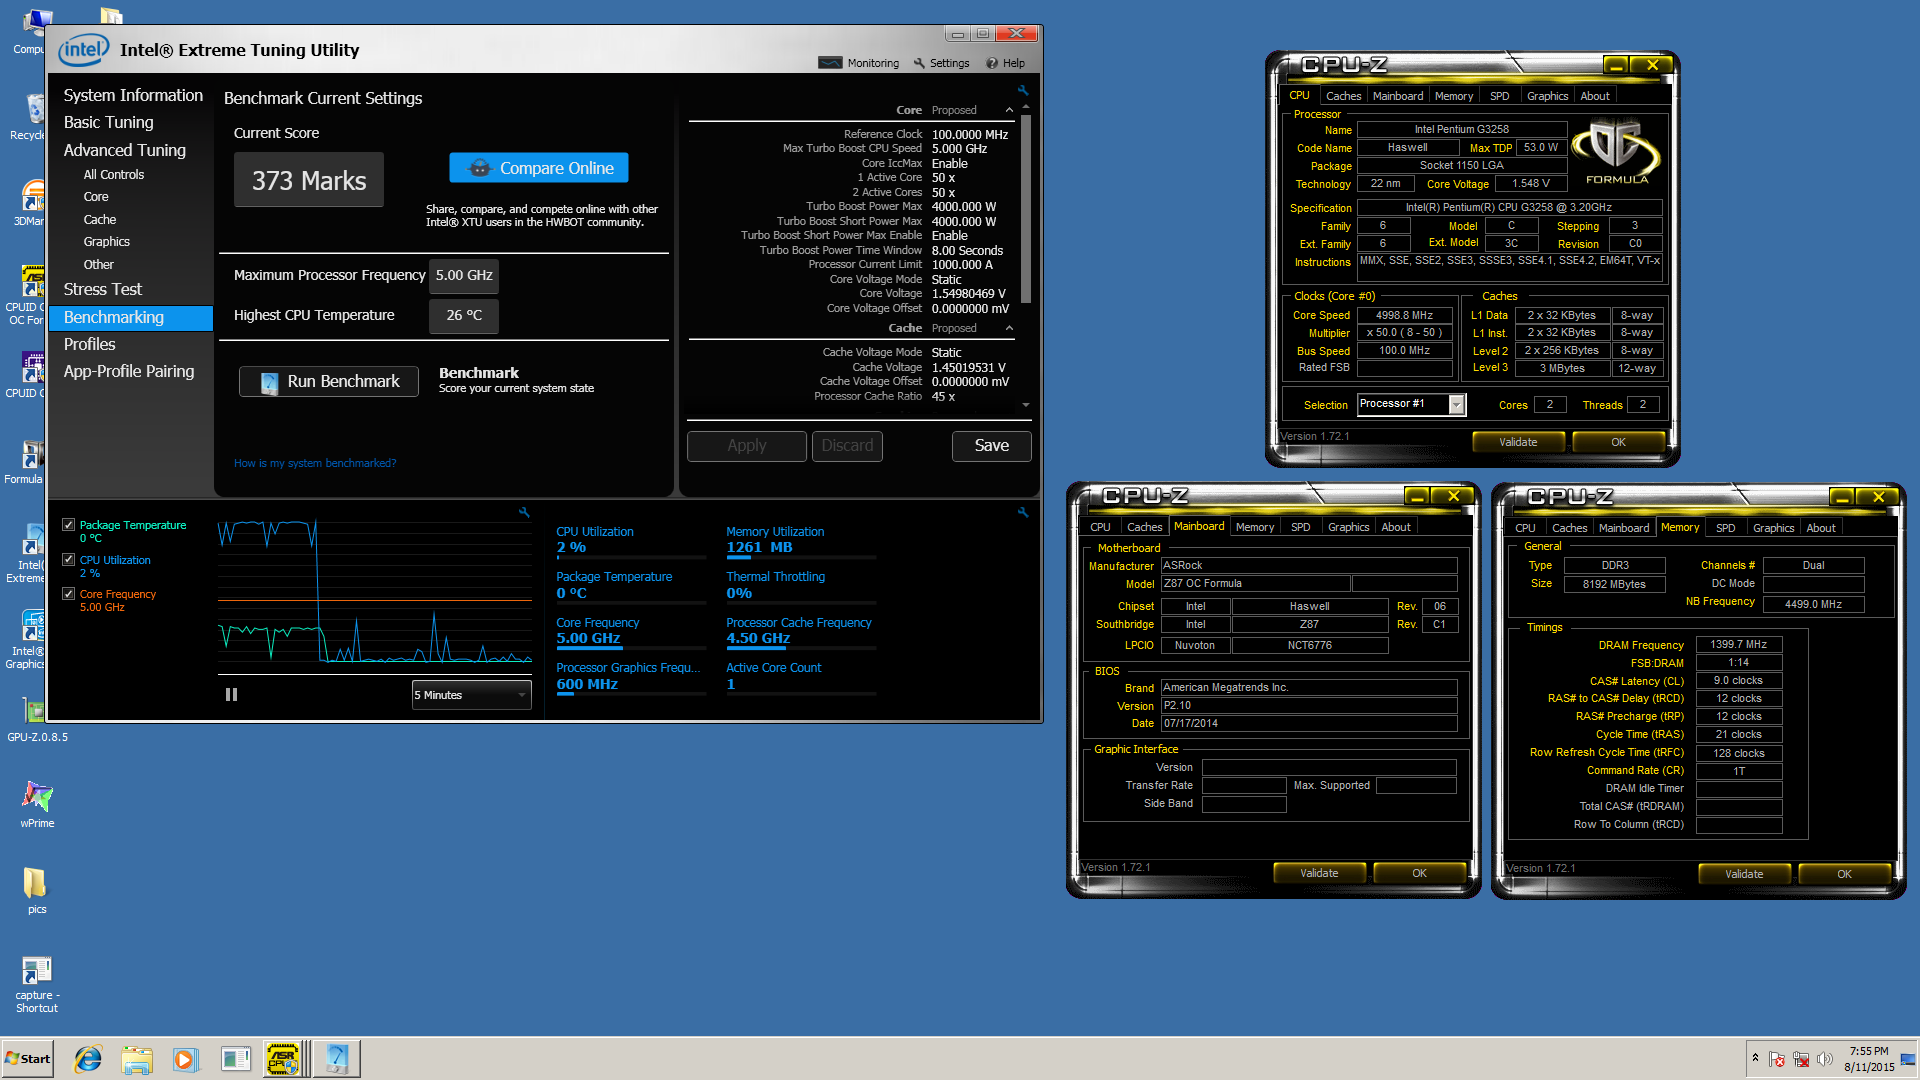Click Show Desktop button in taskbar corner
Image resolution: width=1920 pixels, height=1080 pixels.
[x=1908, y=1059]
